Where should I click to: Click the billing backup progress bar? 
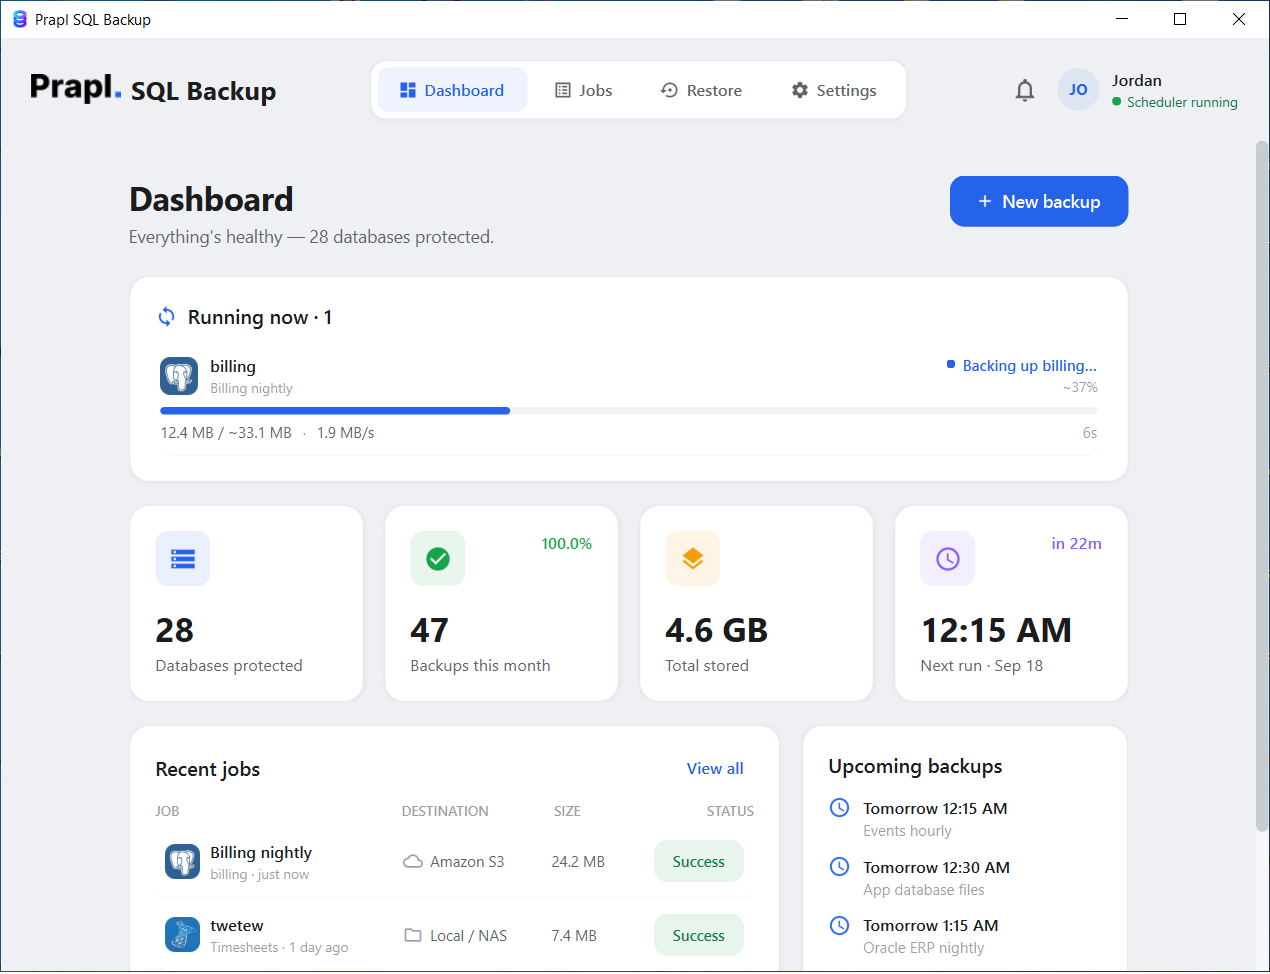point(629,411)
